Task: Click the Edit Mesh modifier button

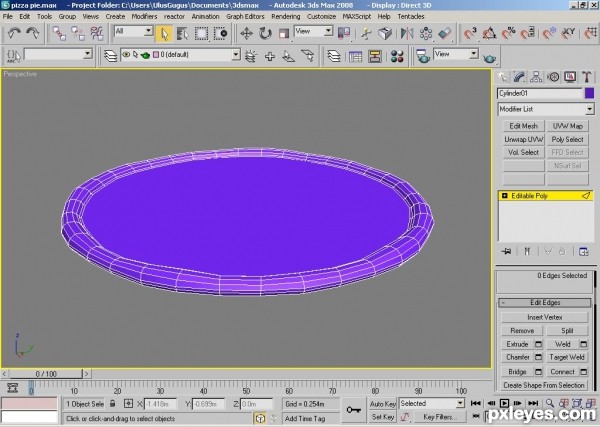Action: tap(523, 126)
